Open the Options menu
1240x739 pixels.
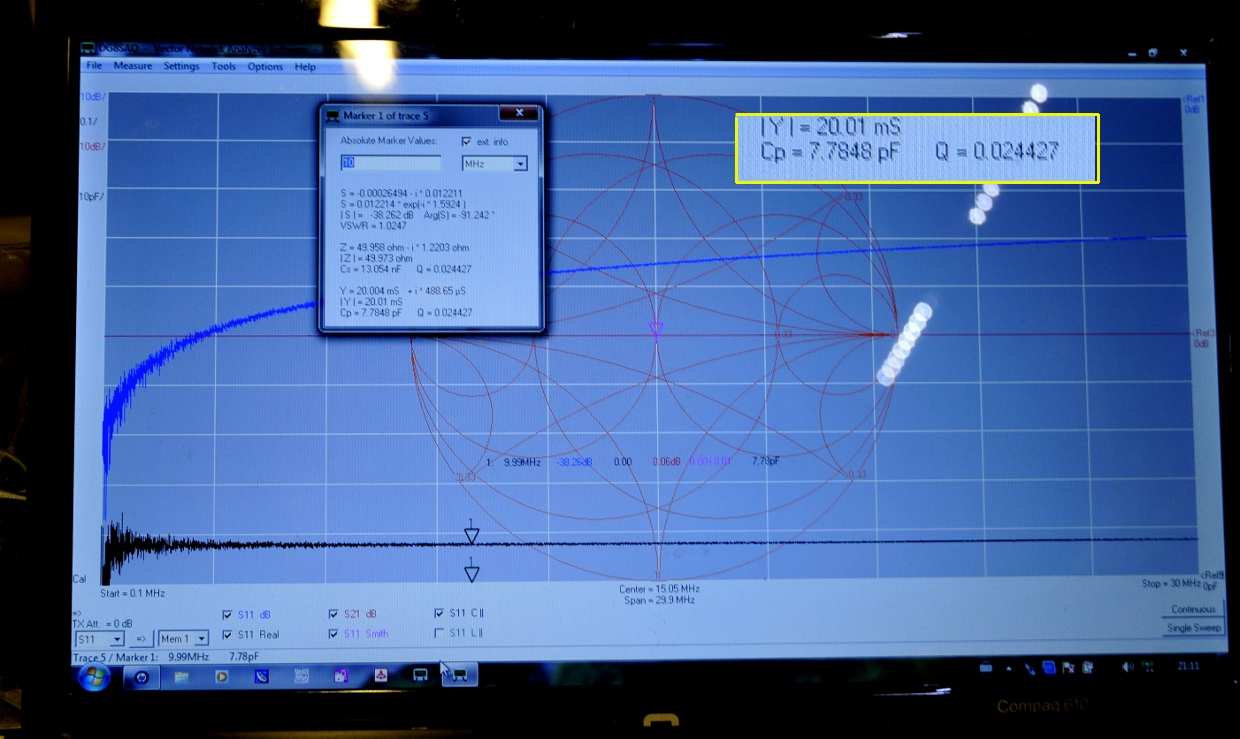[265, 67]
